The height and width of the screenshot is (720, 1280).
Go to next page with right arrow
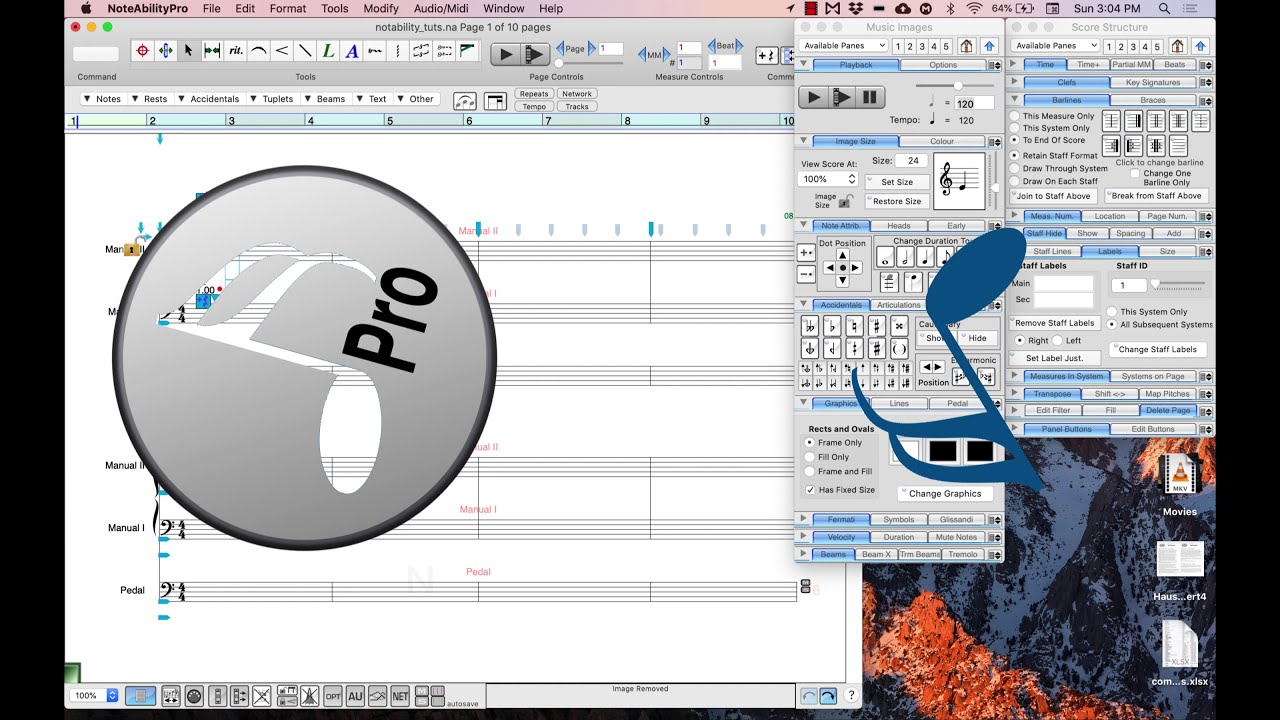(x=591, y=48)
